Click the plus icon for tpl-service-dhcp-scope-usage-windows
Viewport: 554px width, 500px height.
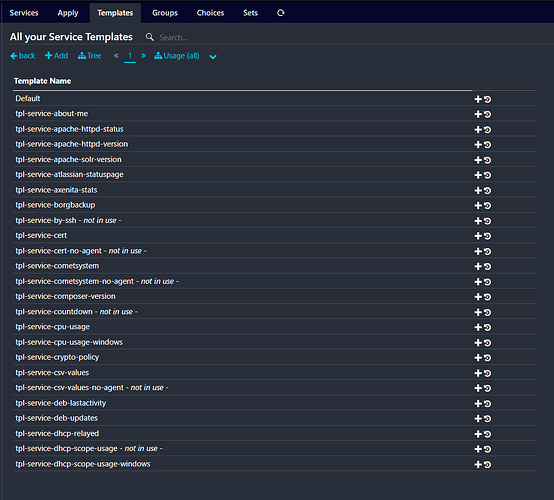[x=478, y=464]
